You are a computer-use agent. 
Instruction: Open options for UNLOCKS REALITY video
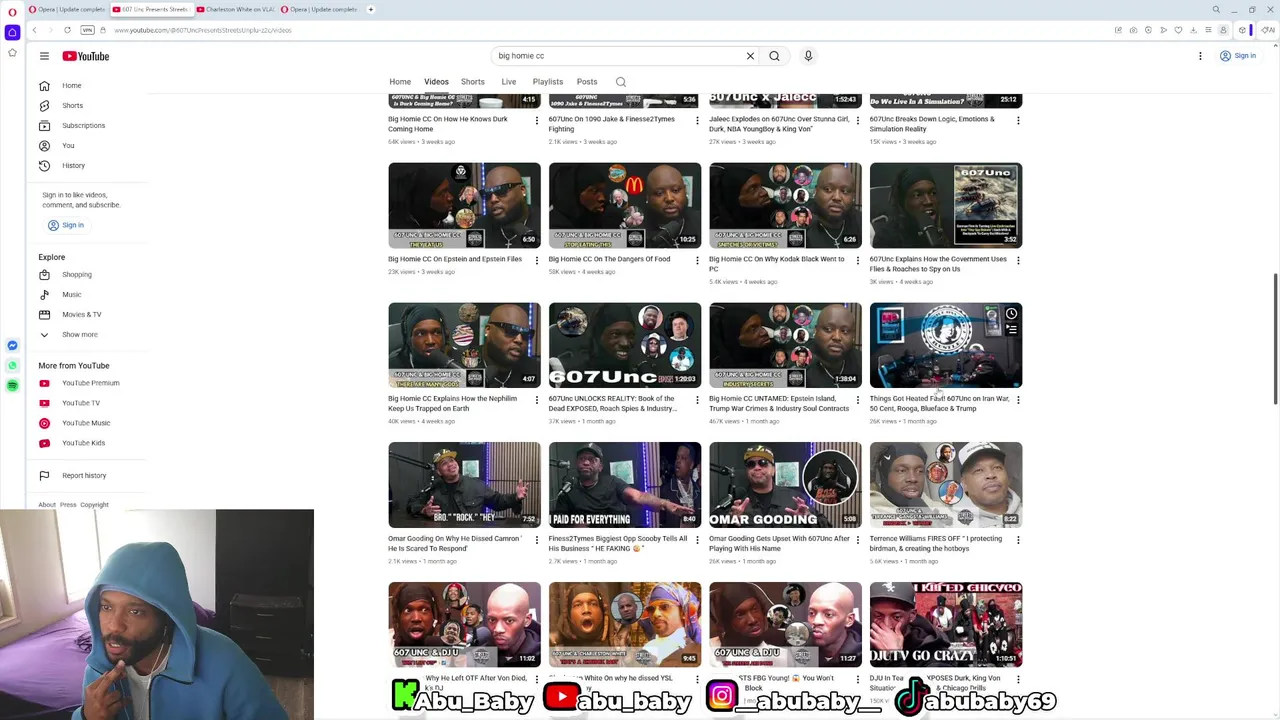697,400
